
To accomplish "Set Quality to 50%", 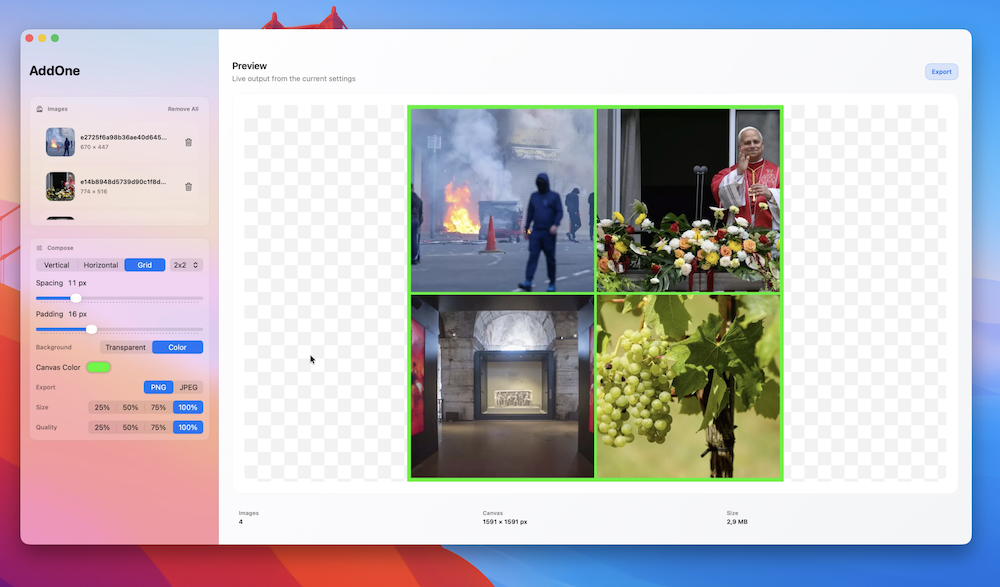I will click(130, 427).
